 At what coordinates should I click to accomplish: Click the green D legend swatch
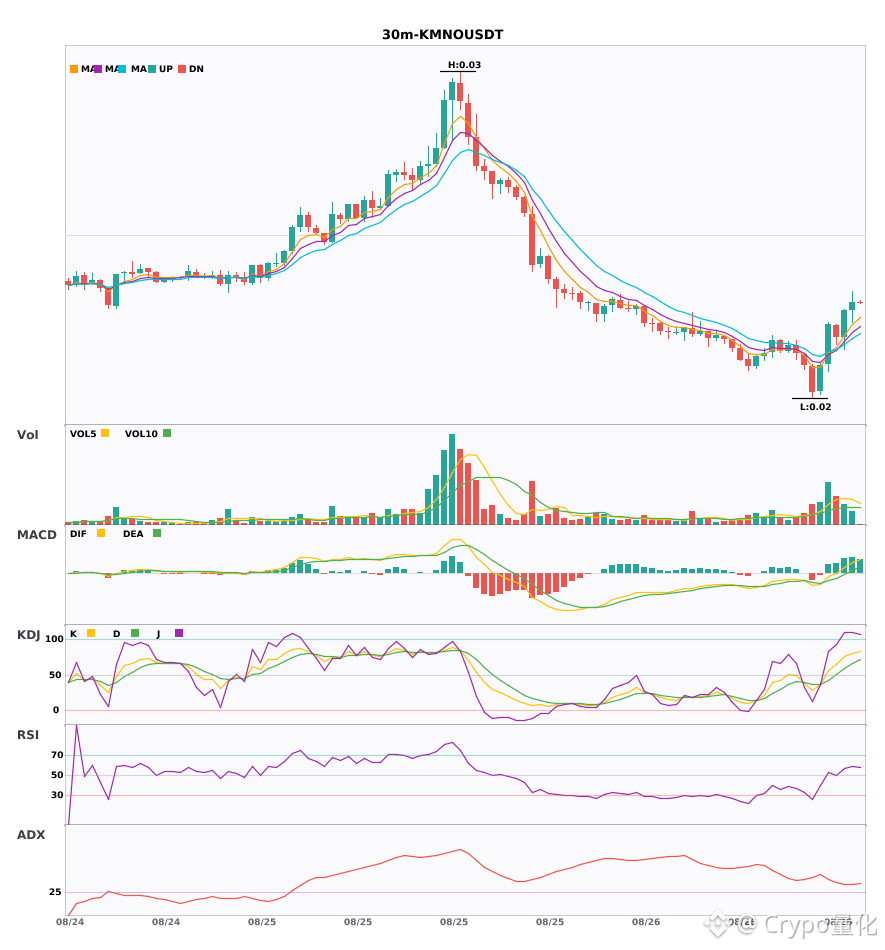coord(135,633)
